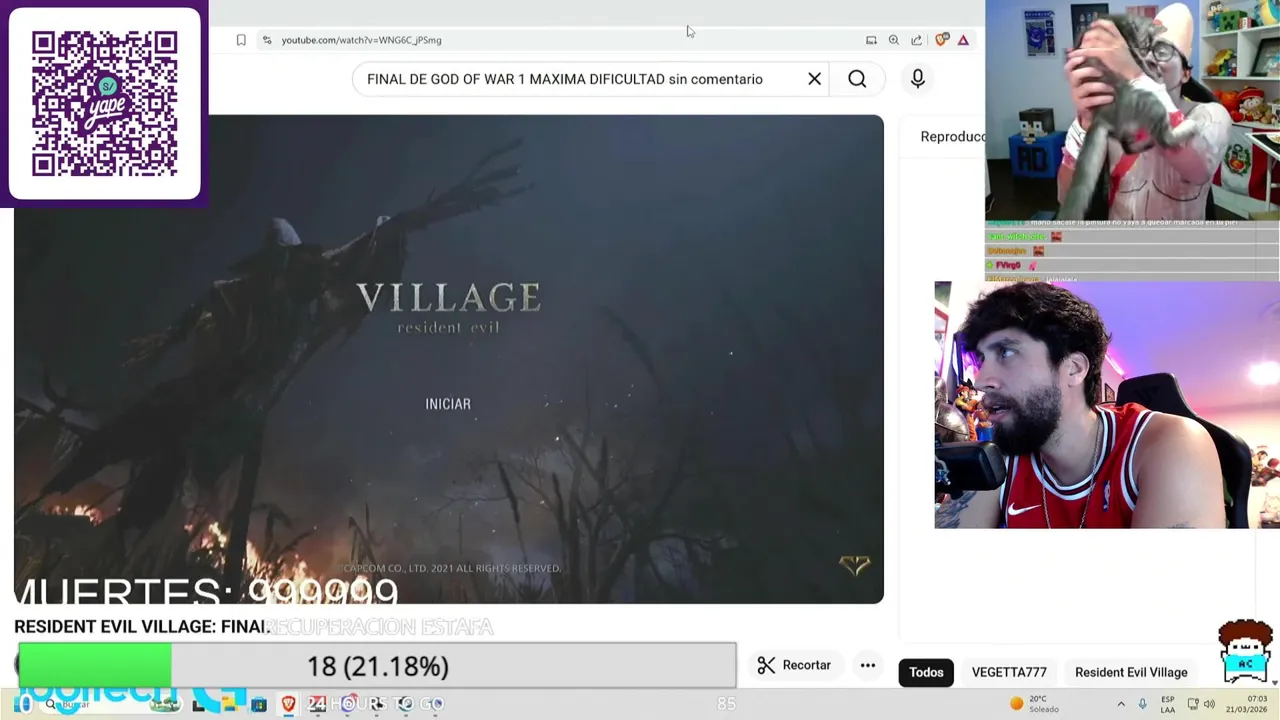Open the ESP LAA language switcher
1280x720 pixels.
[x=1168, y=704]
